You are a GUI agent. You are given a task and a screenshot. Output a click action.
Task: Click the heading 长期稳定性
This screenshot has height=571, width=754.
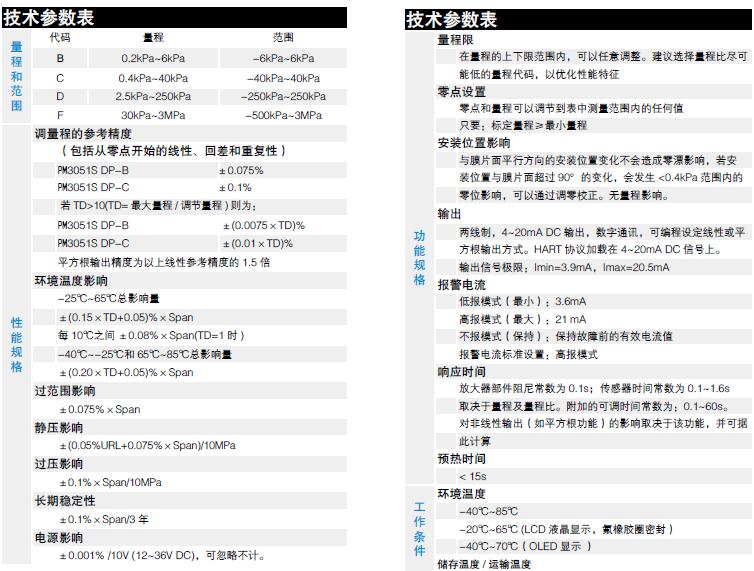[65, 501]
